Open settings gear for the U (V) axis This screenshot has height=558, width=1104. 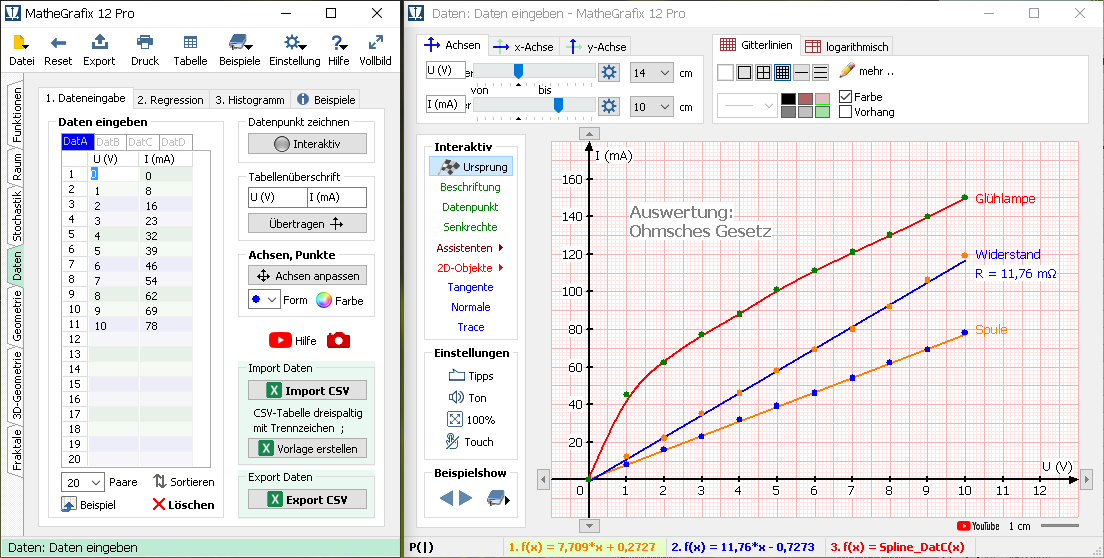click(x=608, y=71)
